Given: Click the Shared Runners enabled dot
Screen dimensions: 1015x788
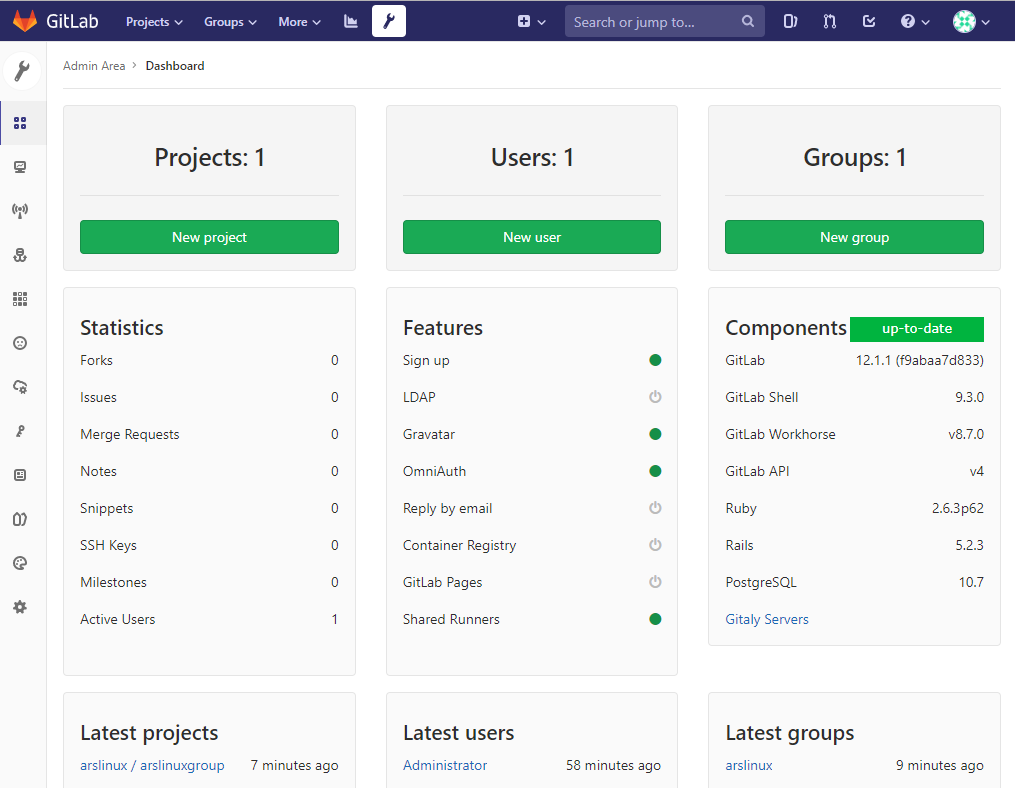Looking at the screenshot, I should pos(655,619).
